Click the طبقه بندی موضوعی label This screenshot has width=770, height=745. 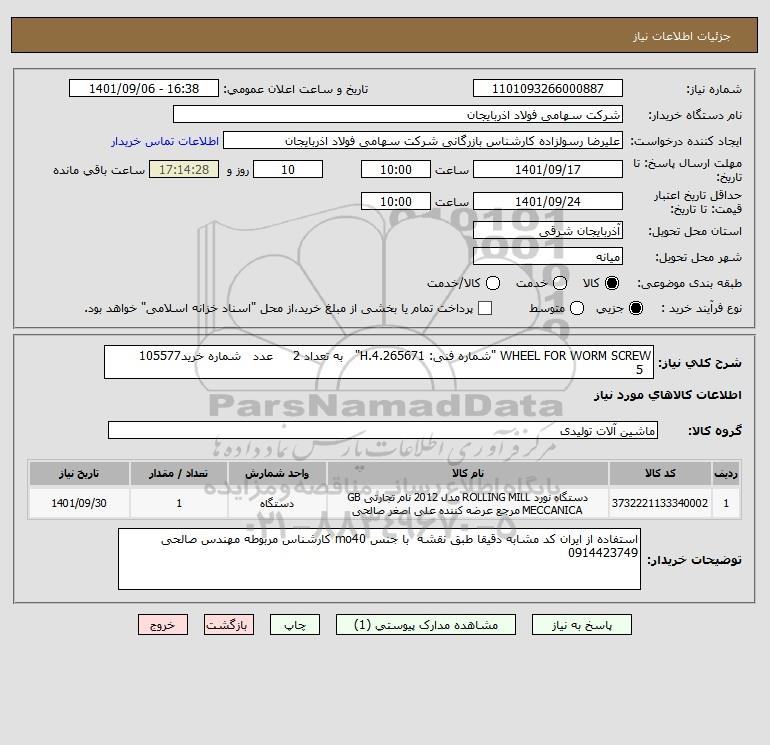click(x=689, y=283)
